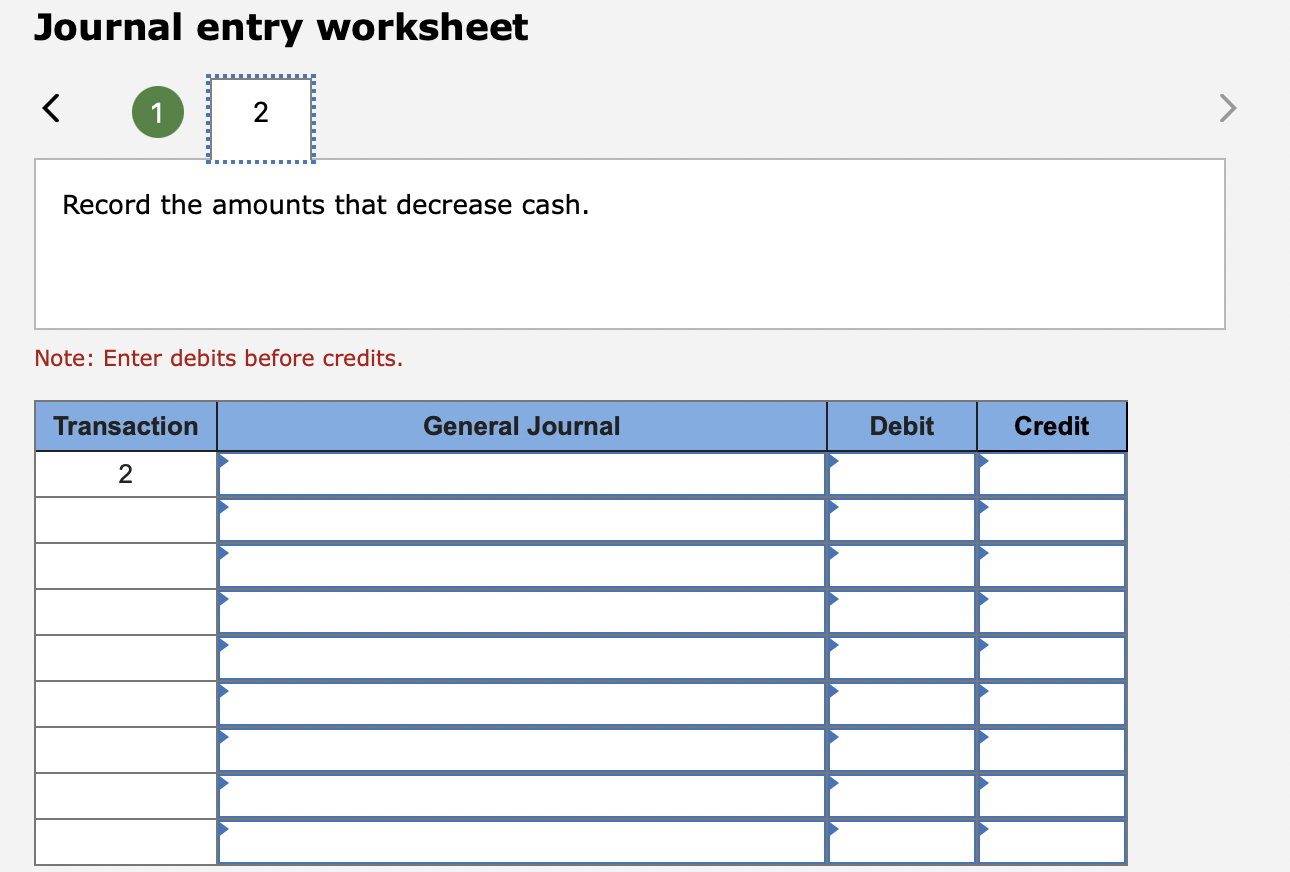Click the transaction number 2 cell in the table

coord(126,474)
